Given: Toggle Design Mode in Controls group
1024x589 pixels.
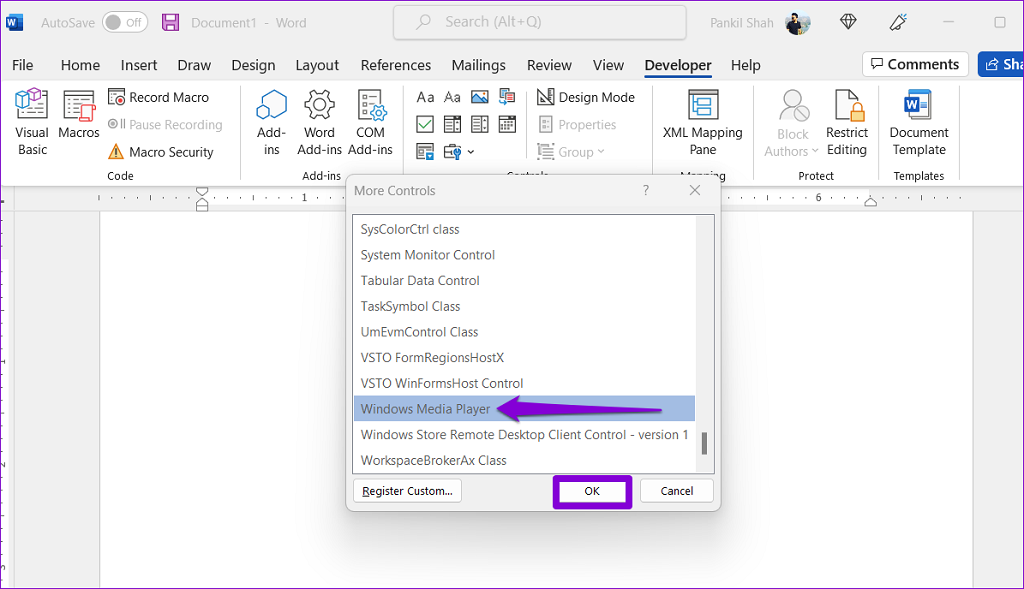Looking at the screenshot, I should click(586, 97).
